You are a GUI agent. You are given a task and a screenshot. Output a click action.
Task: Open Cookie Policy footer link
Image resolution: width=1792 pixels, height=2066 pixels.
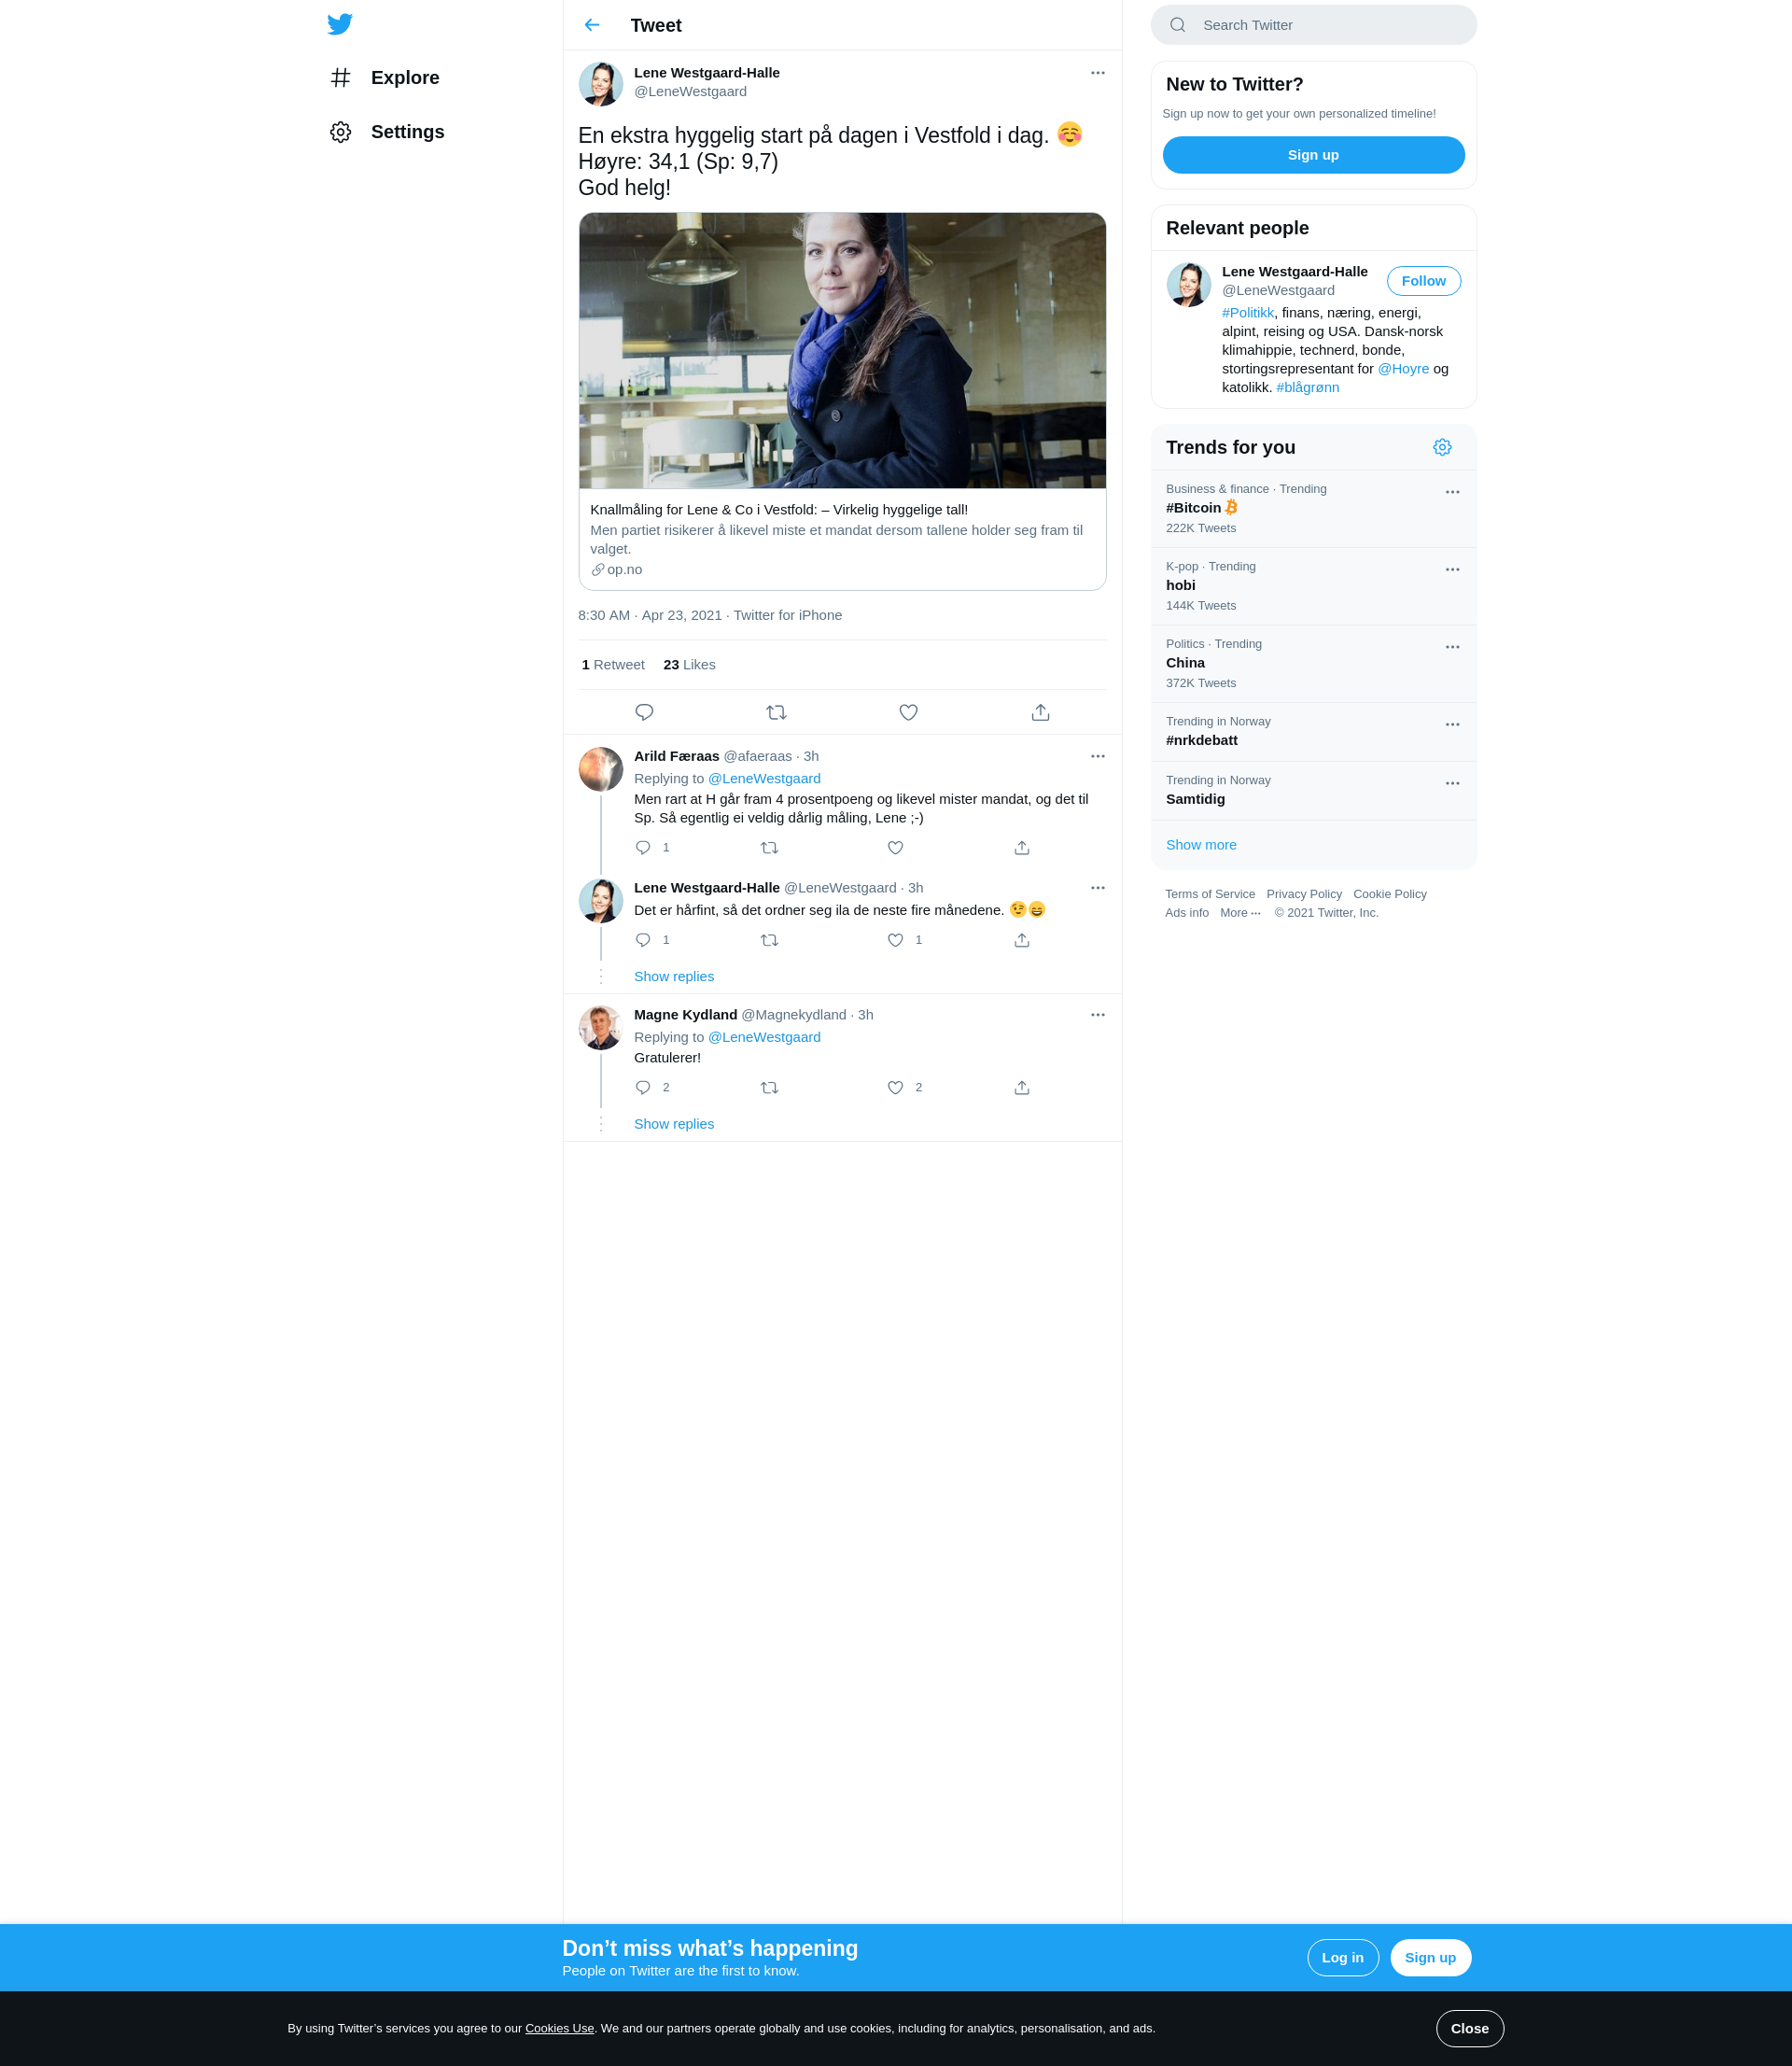pos(1389,894)
